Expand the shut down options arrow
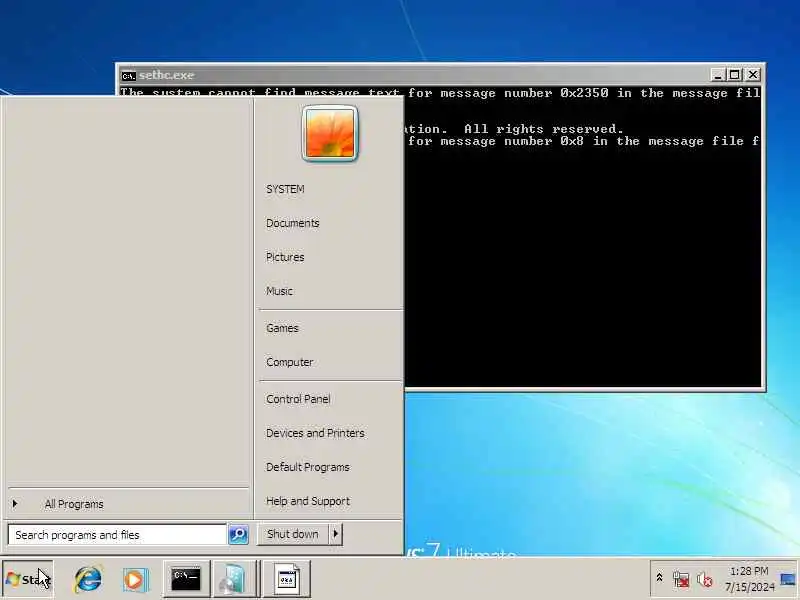 pos(336,534)
